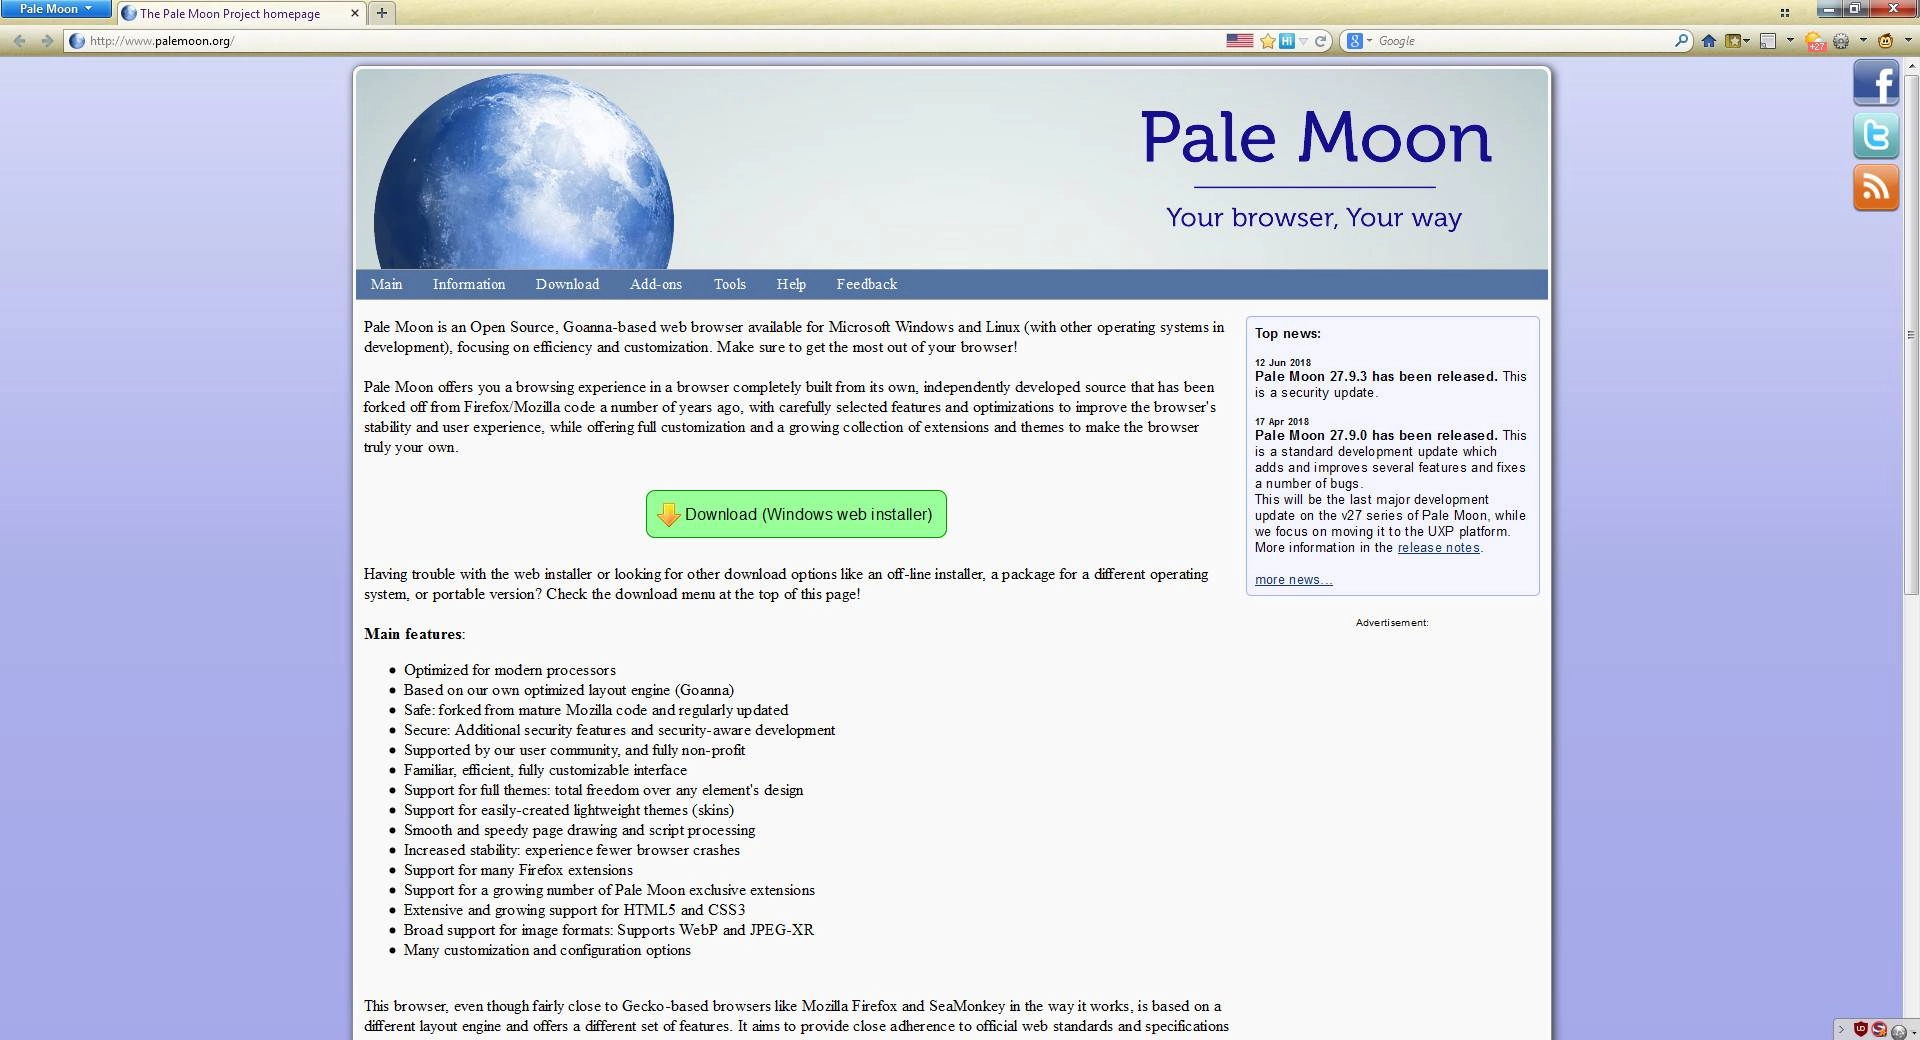
Task: Bookmark this page with the star icon
Action: pyautogui.click(x=1267, y=41)
